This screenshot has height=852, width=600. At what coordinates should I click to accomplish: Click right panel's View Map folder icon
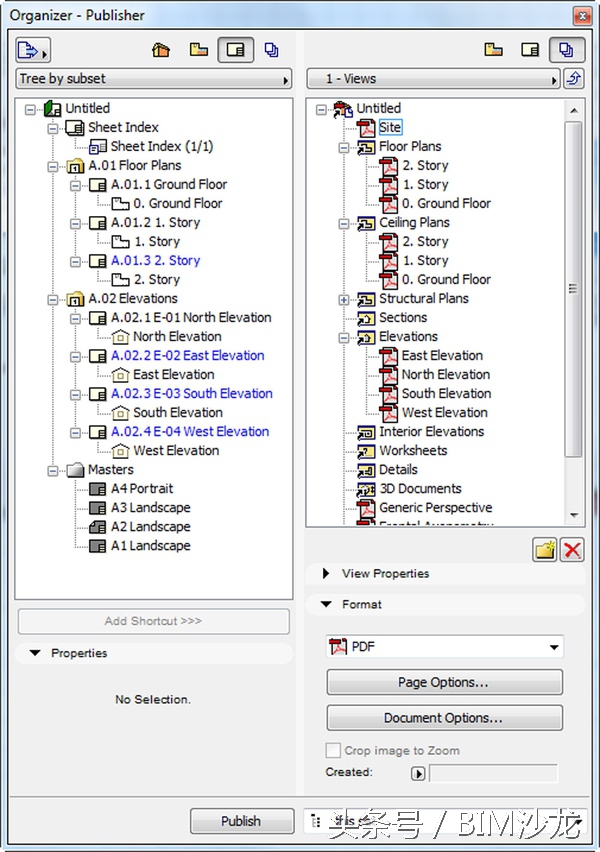click(494, 49)
